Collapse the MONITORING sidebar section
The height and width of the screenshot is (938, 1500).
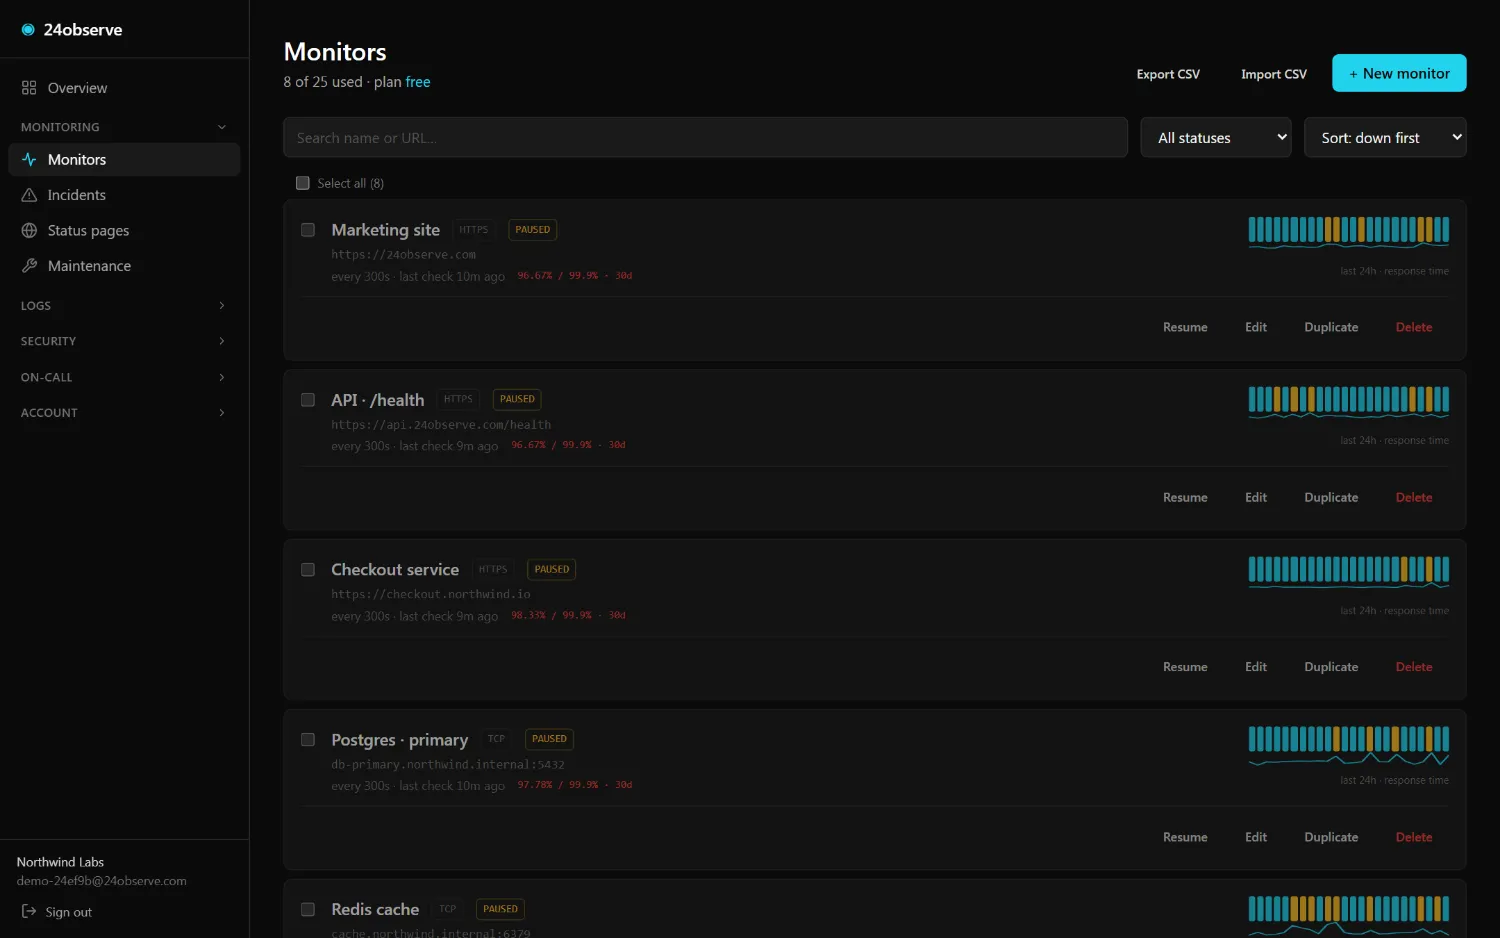click(x=124, y=127)
